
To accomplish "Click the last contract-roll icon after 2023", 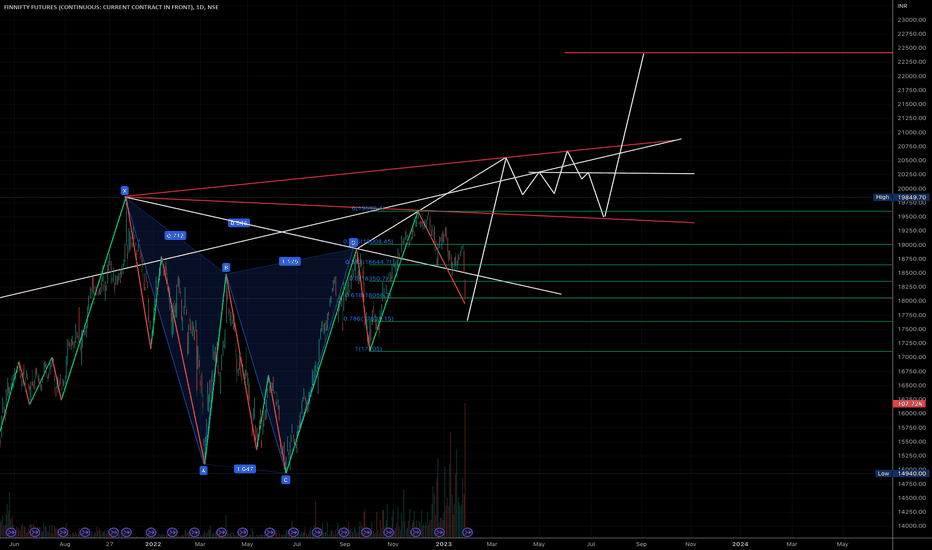I will [467, 532].
